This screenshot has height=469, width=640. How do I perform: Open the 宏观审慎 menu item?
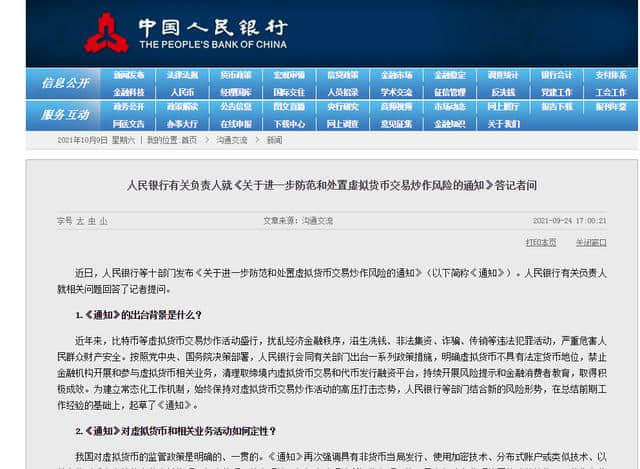click(289, 75)
